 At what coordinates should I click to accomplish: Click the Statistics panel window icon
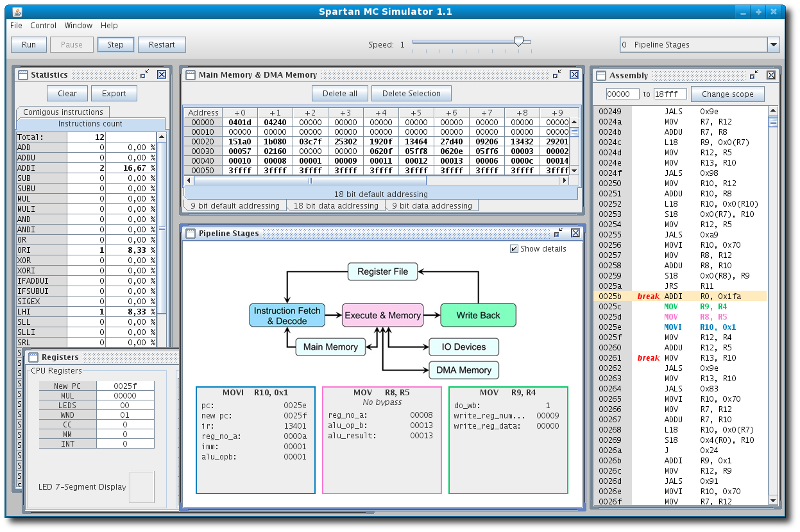(23, 75)
